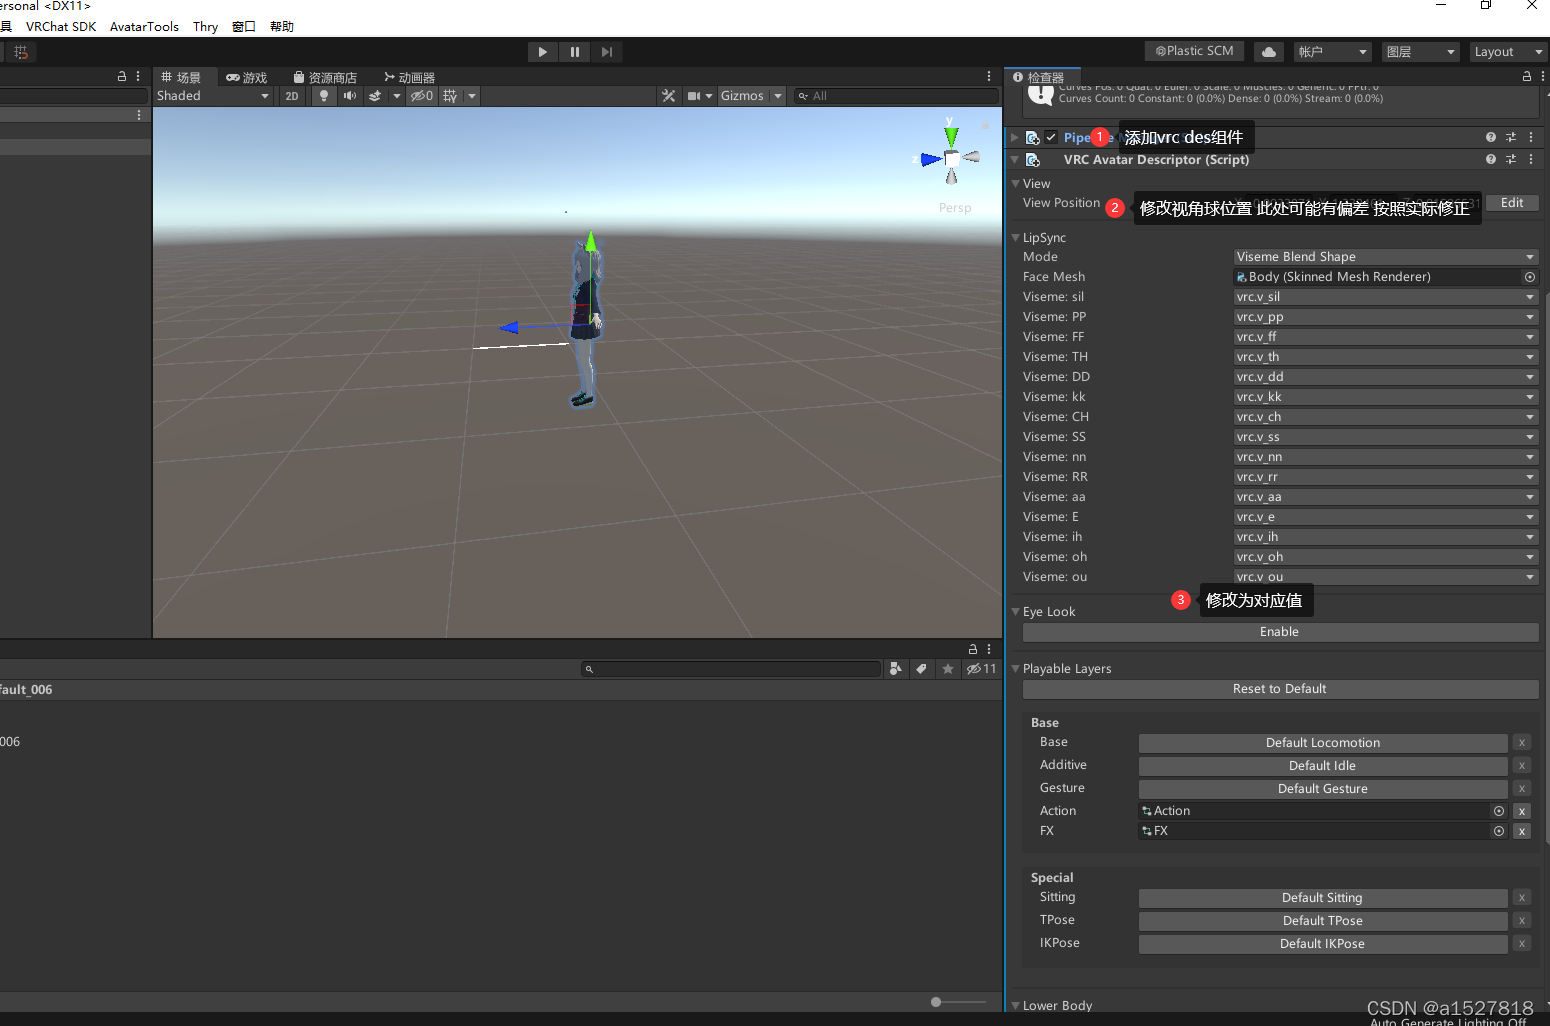Image resolution: width=1550 pixels, height=1026 pixels.
Task: Toggle 2D mode in Scene view
Action: pos(292,96)
